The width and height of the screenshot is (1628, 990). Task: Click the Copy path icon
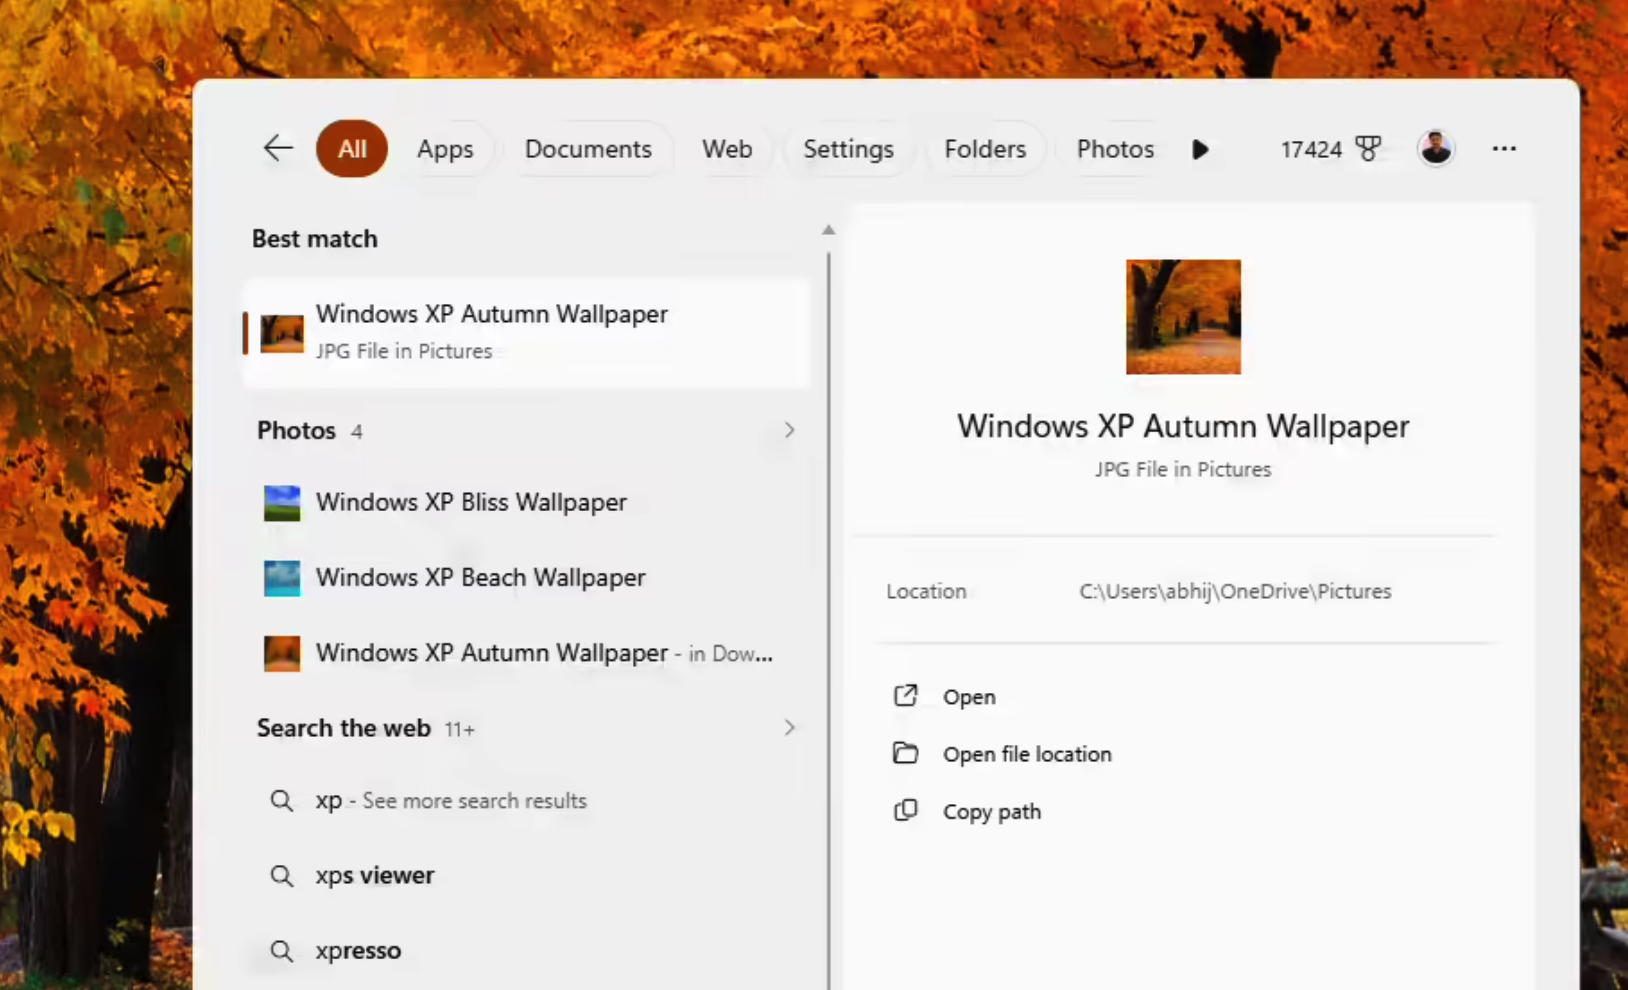(905, 811)
